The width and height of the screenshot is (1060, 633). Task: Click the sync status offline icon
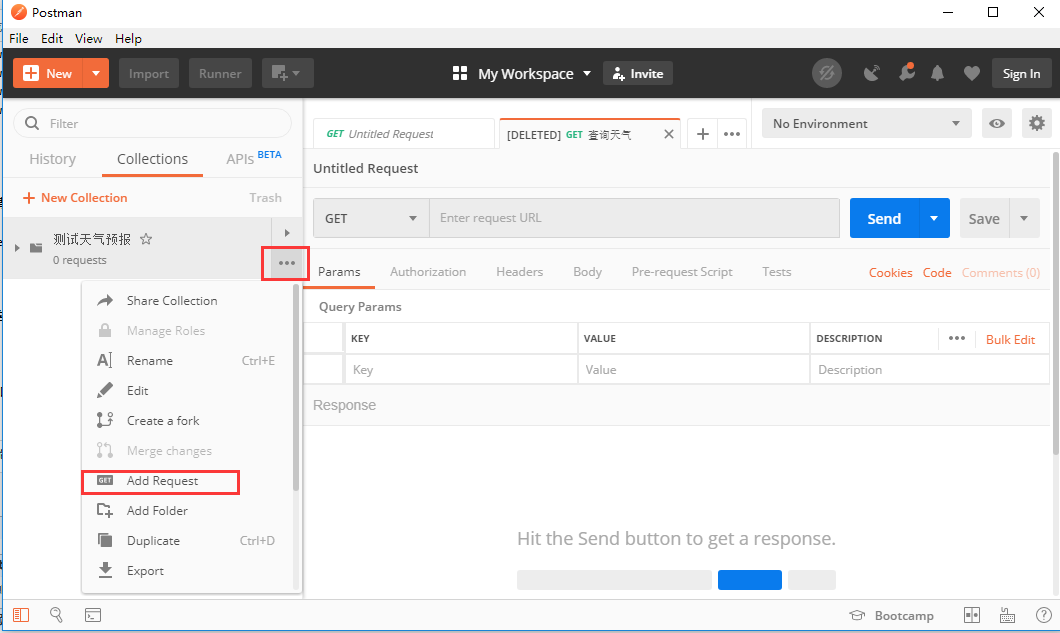click(x=826, y=73)
